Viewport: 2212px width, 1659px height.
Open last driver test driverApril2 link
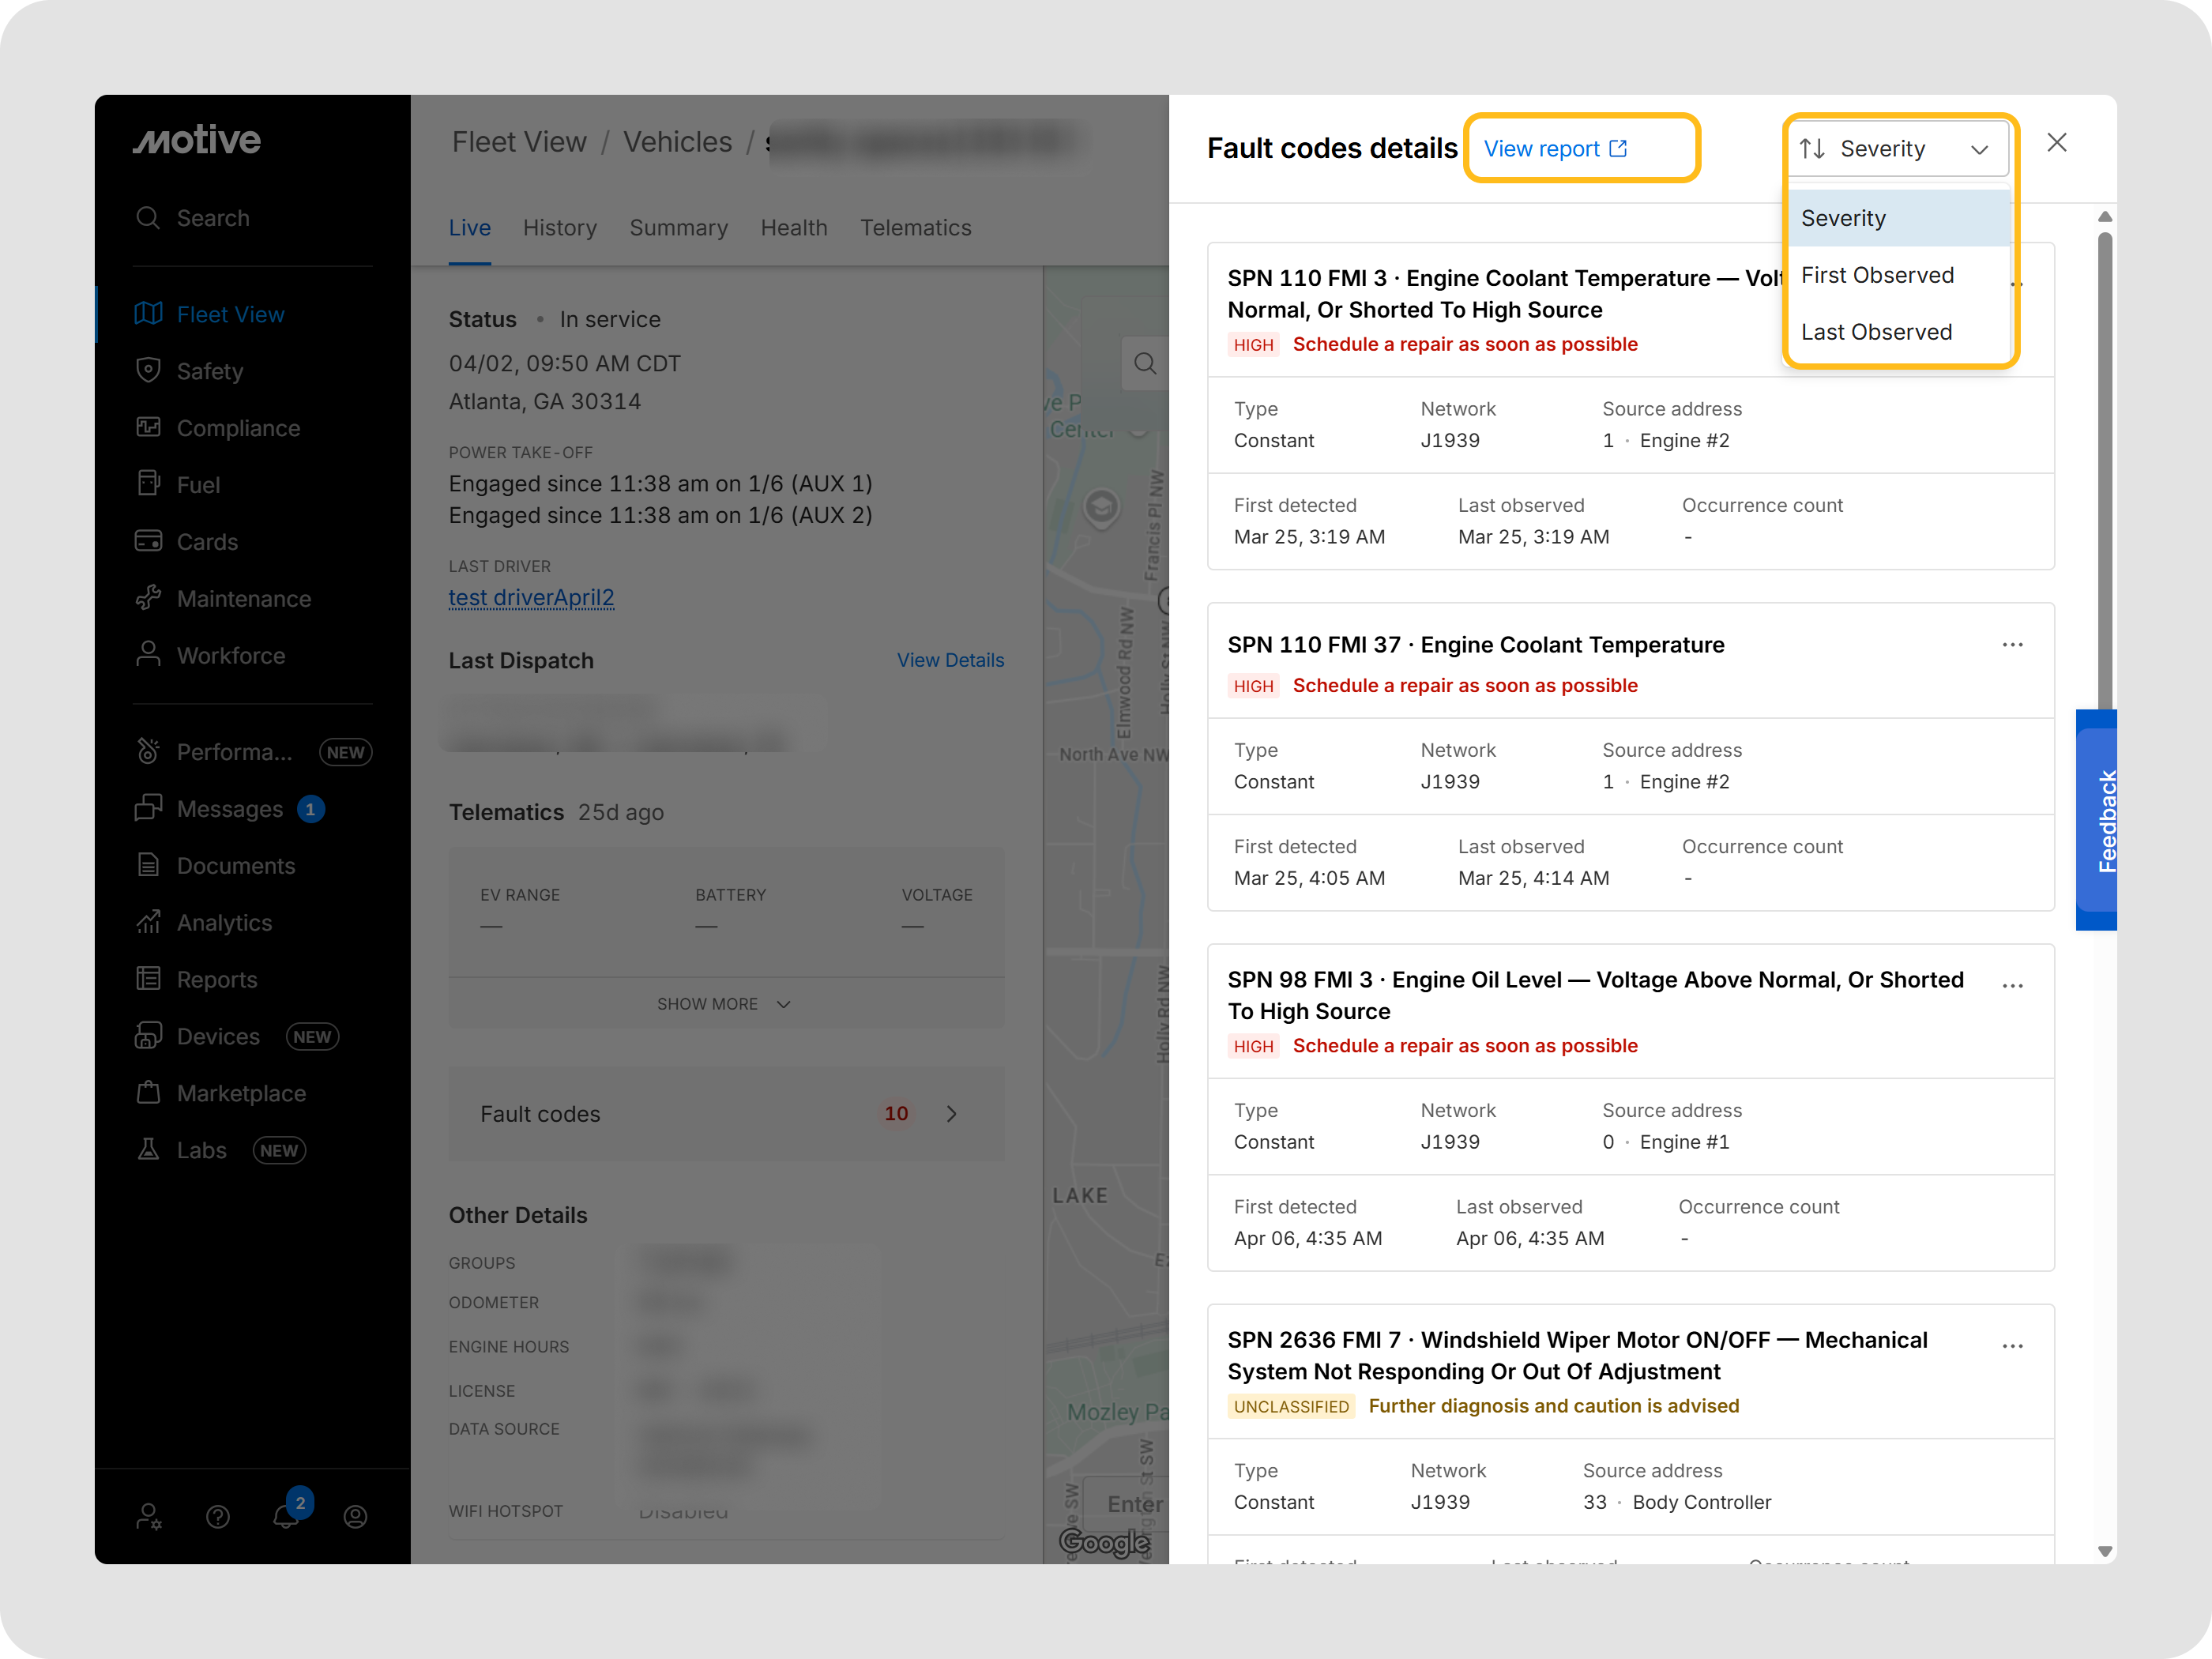click(x=532, y=597)
